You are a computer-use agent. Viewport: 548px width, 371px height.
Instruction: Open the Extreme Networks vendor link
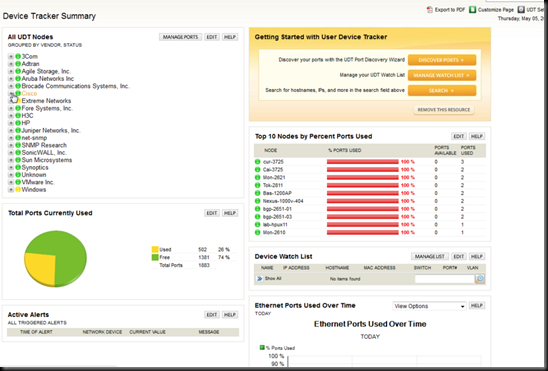point(46,101)
